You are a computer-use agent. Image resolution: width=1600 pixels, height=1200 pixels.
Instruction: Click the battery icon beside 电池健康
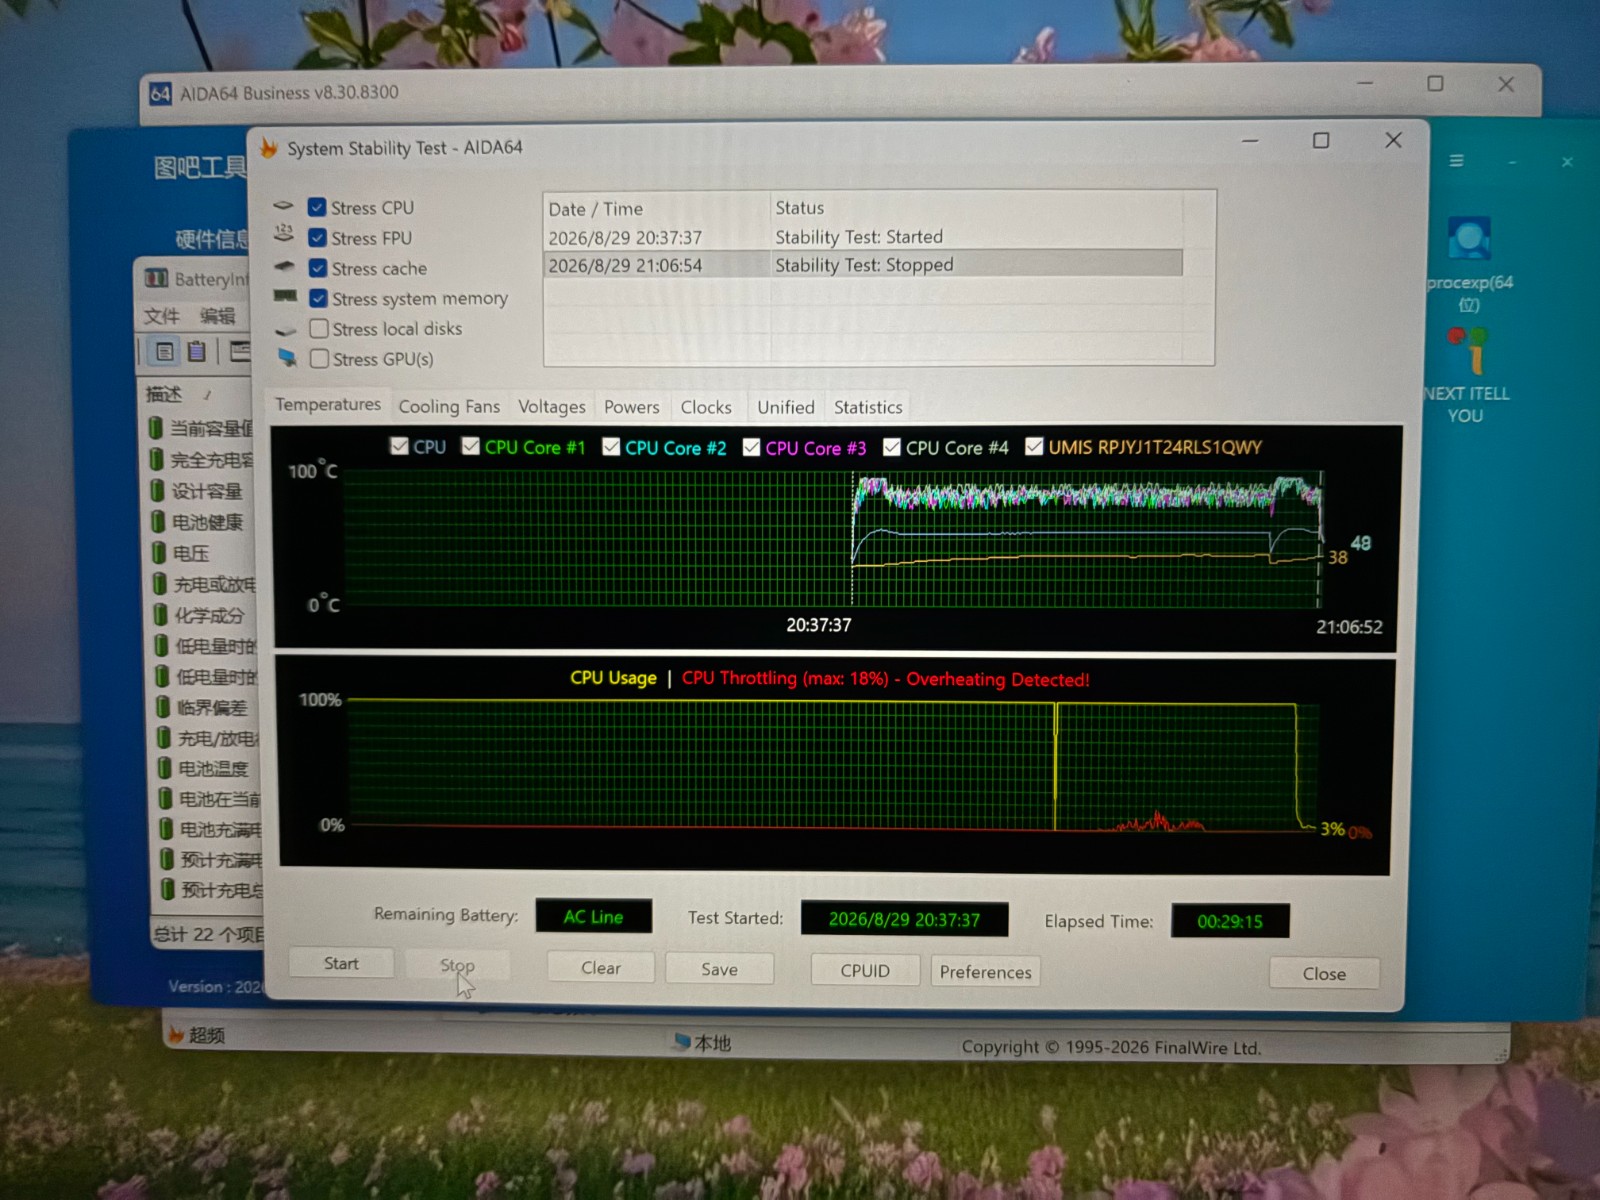tap(158, 522)
